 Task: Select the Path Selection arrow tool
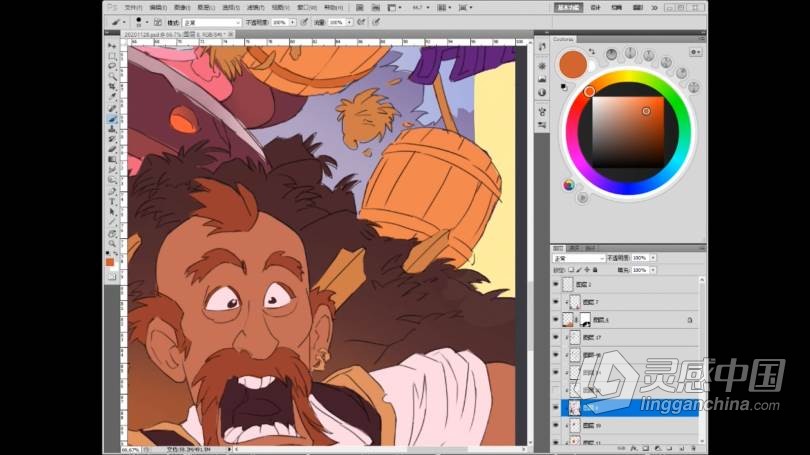pyautogui.click(x=112, y=212)
